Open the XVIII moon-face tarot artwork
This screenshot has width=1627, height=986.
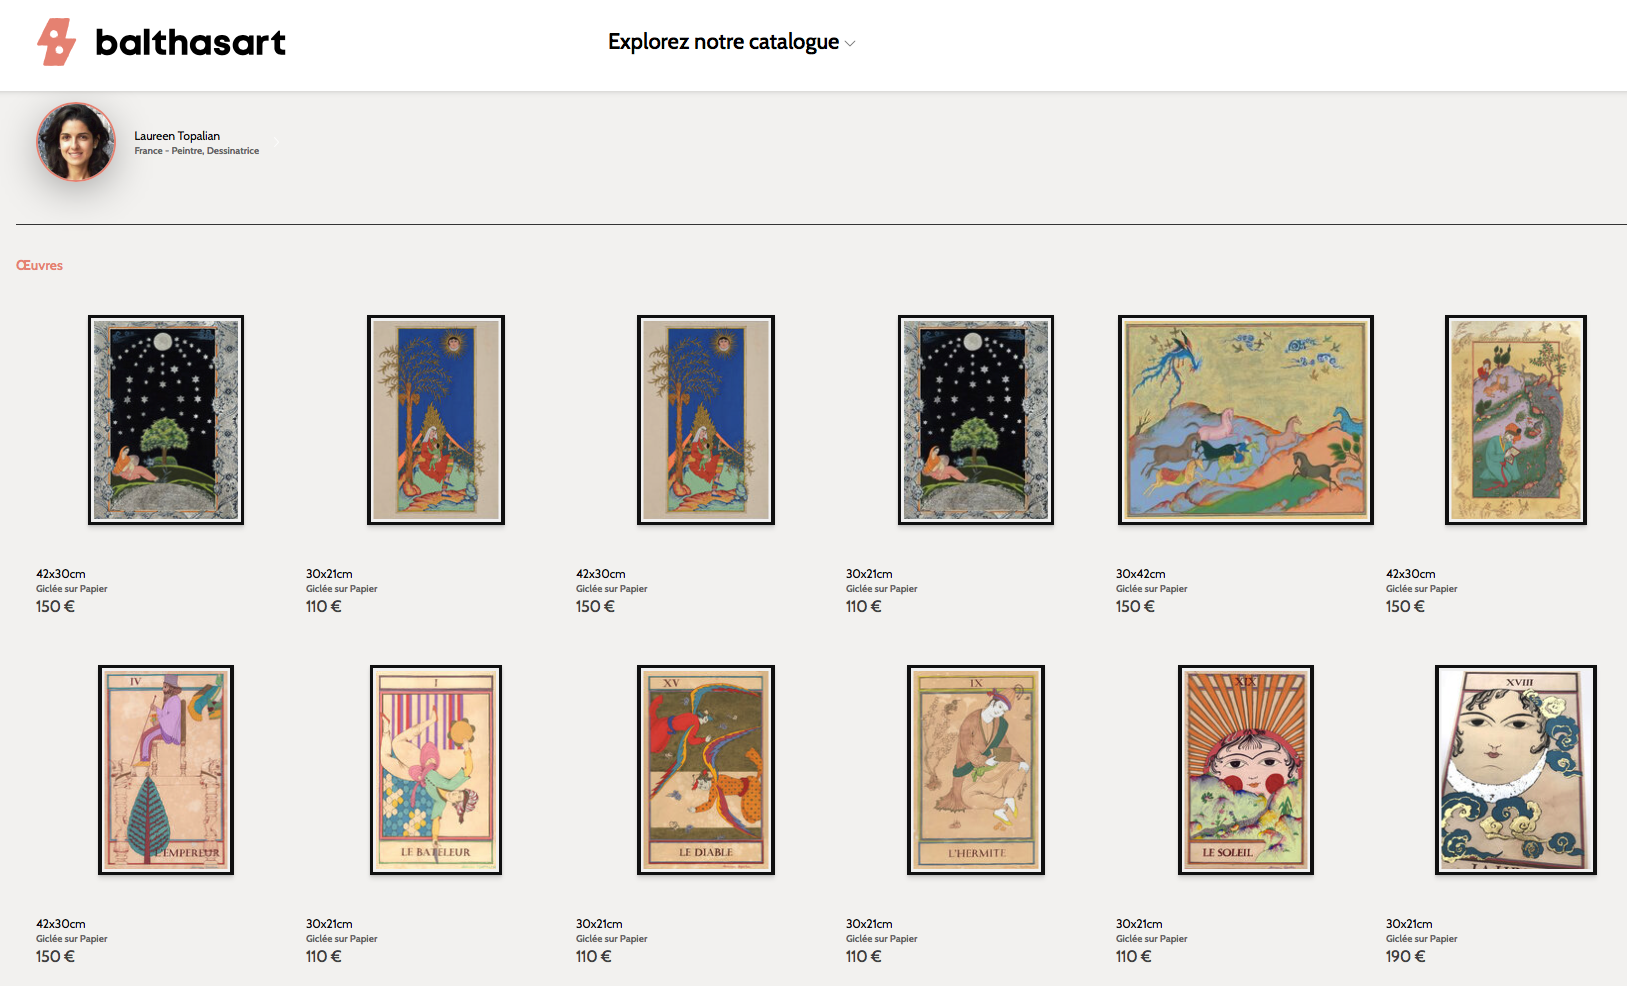click(x=1516, y=770)
